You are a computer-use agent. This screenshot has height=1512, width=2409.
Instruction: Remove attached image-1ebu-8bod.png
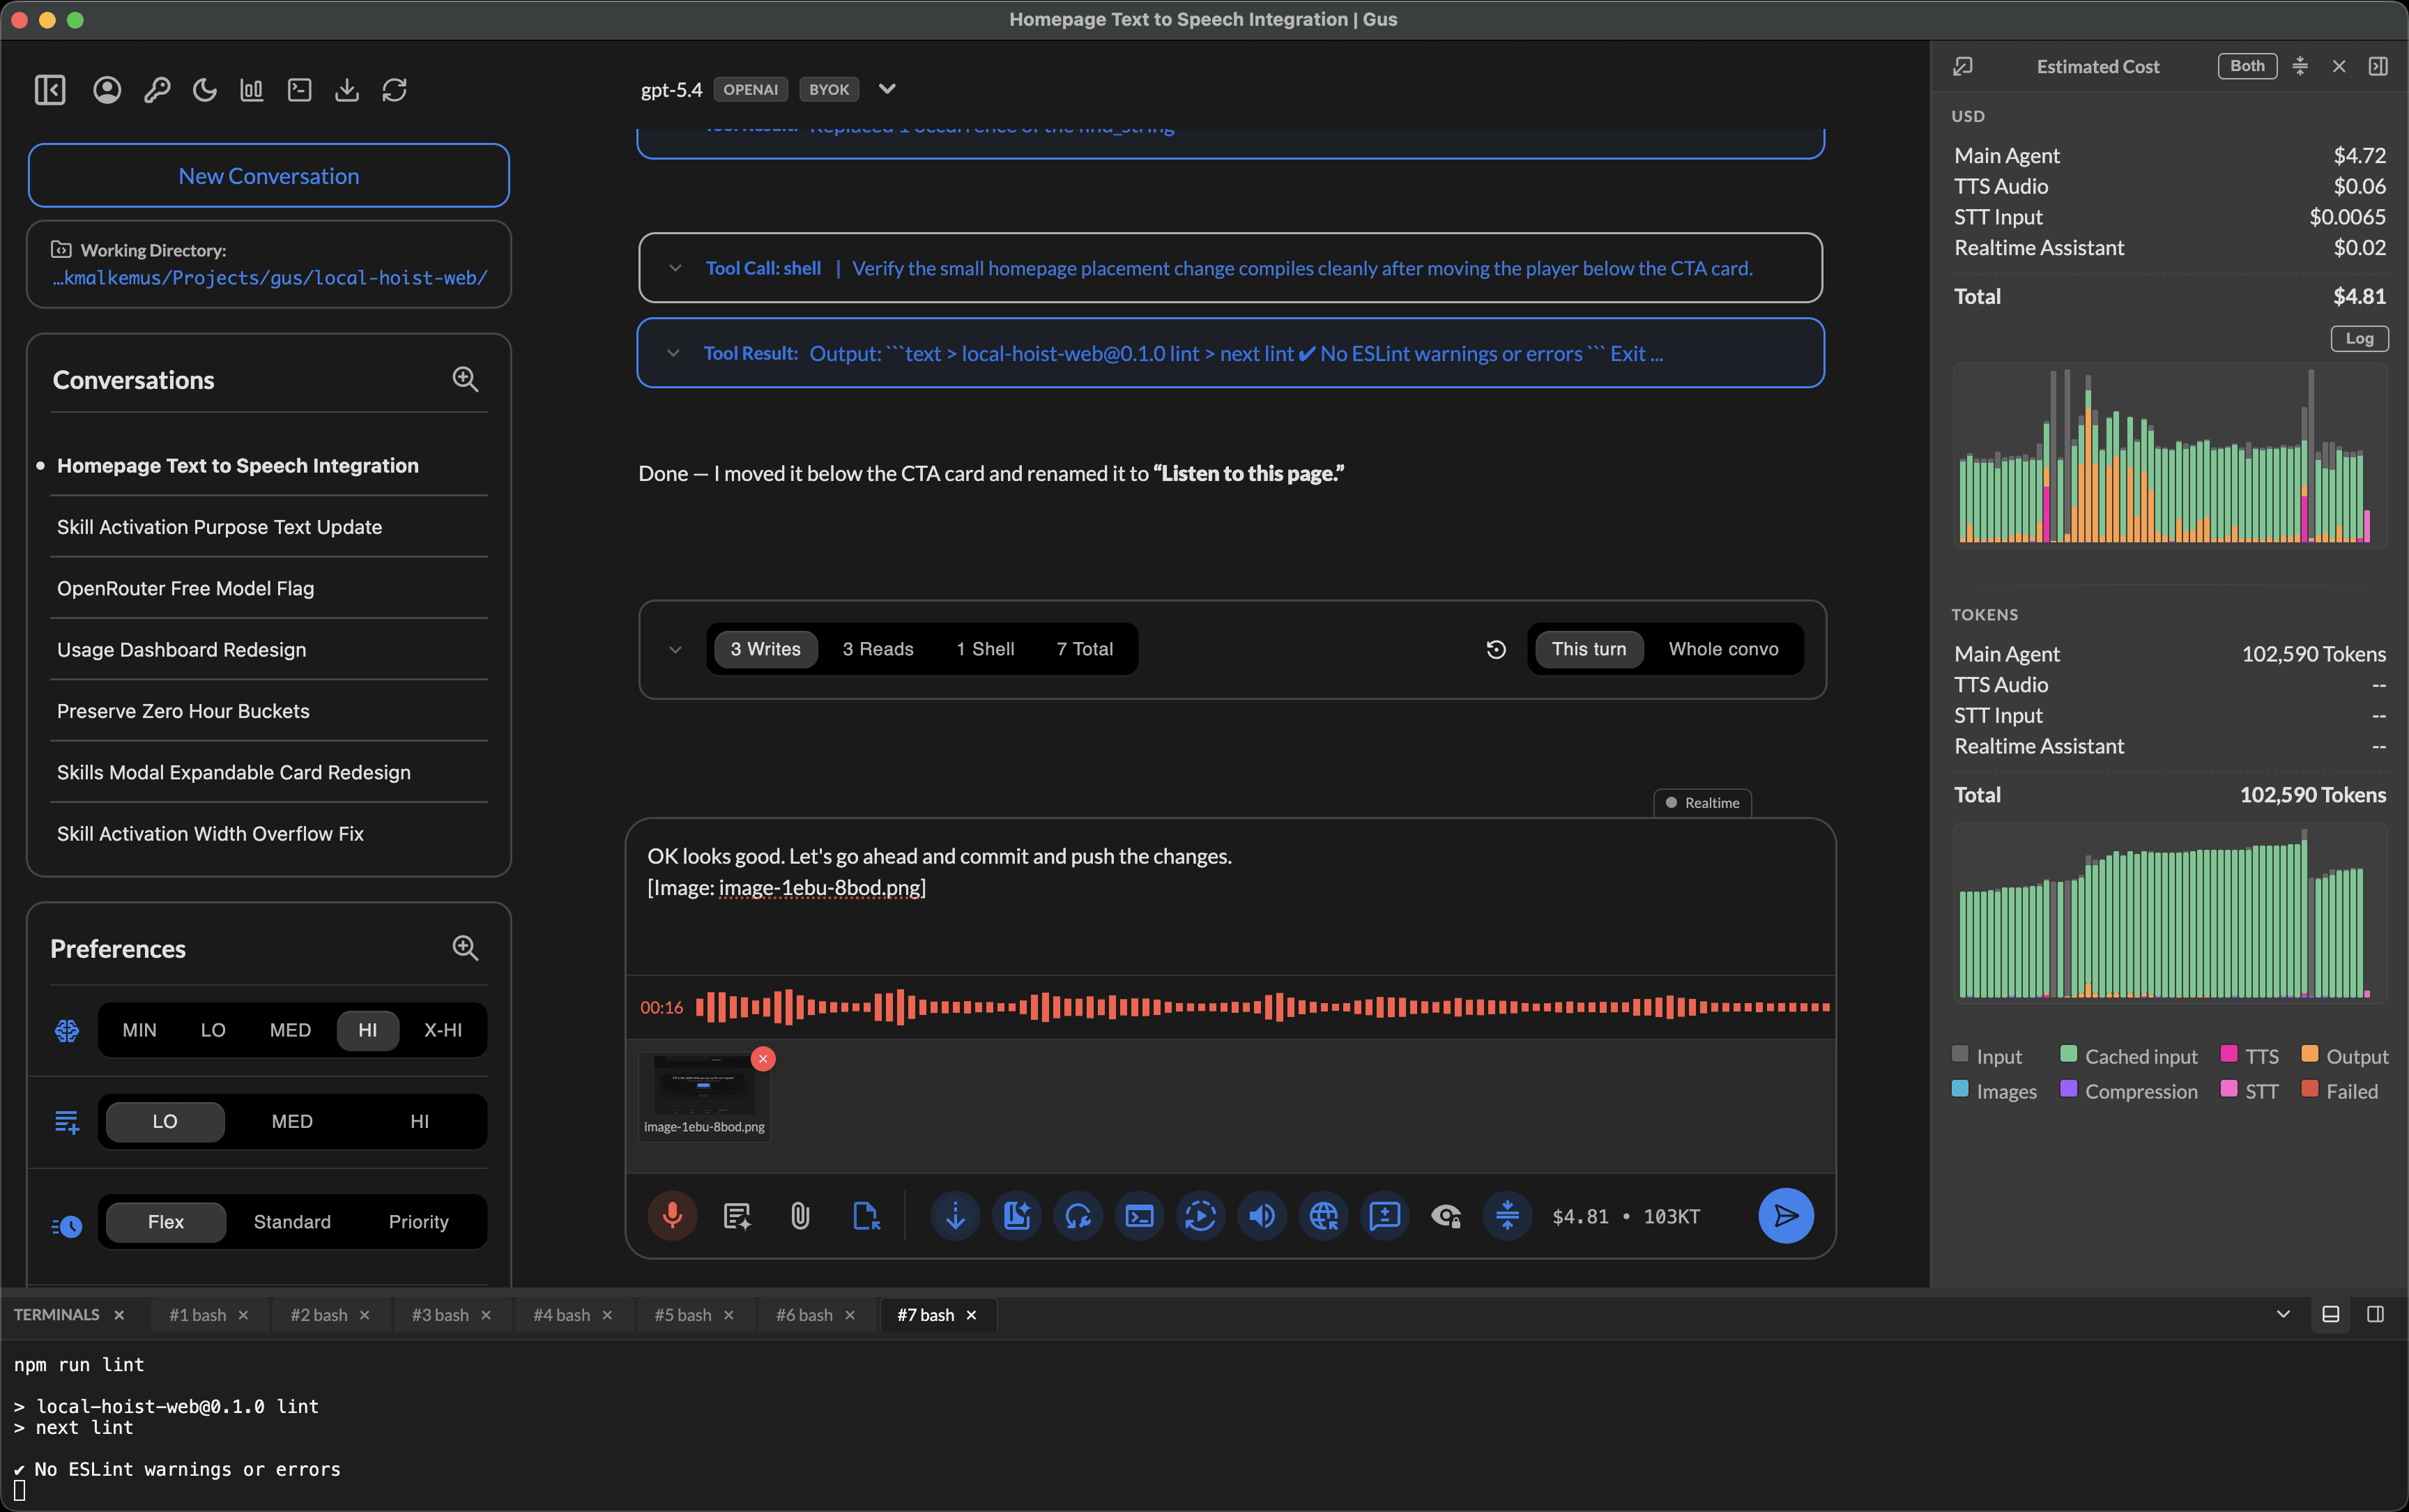click(x=763, y=1058)
